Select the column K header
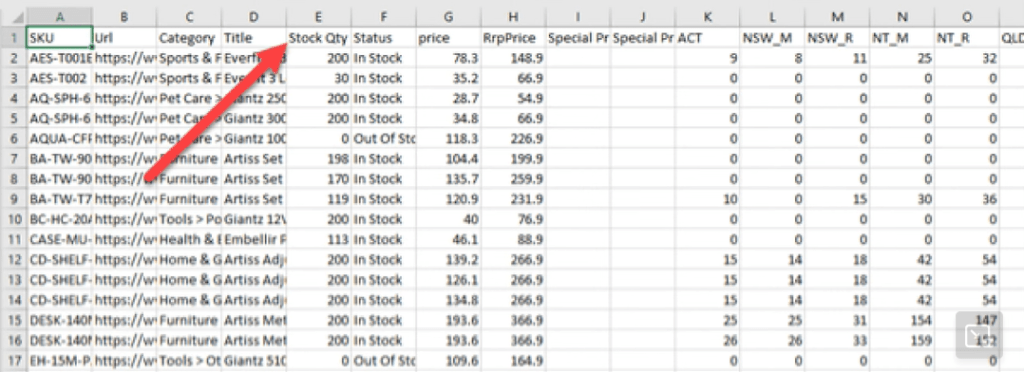This screenshot has height=372, width=1024. point(708,16)
